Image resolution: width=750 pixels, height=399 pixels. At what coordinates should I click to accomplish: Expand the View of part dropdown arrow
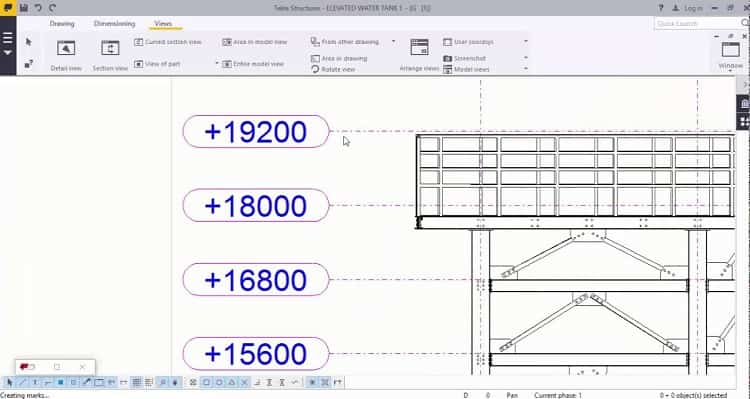(x=217, y=63)
